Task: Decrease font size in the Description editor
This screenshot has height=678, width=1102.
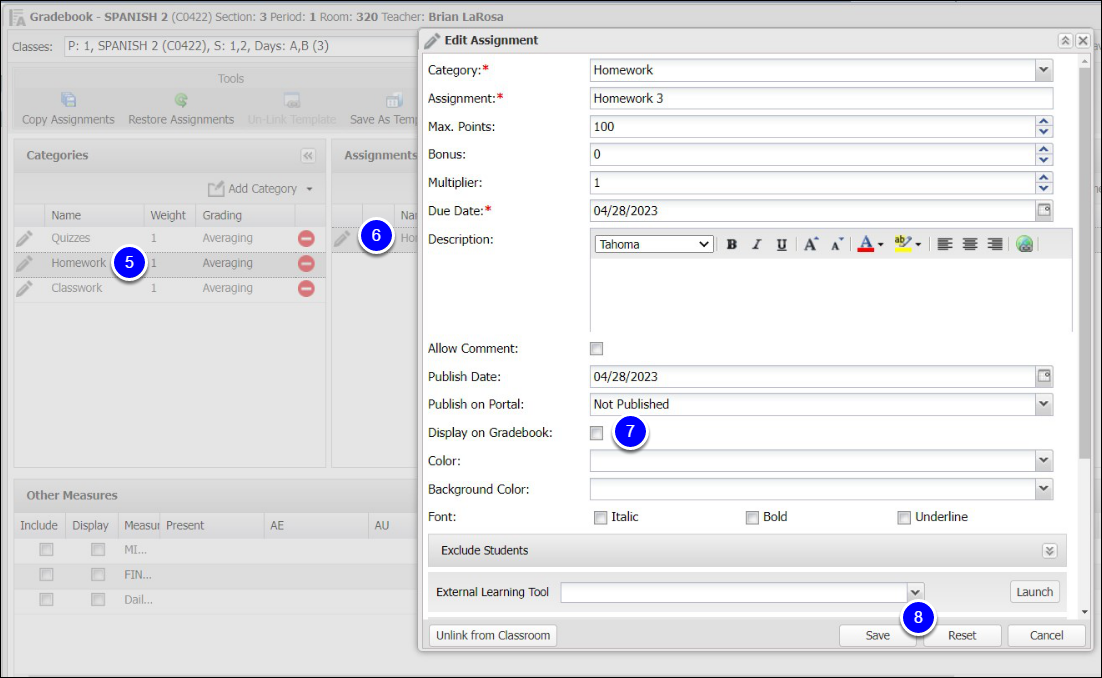Action: [x=836, y=244]
